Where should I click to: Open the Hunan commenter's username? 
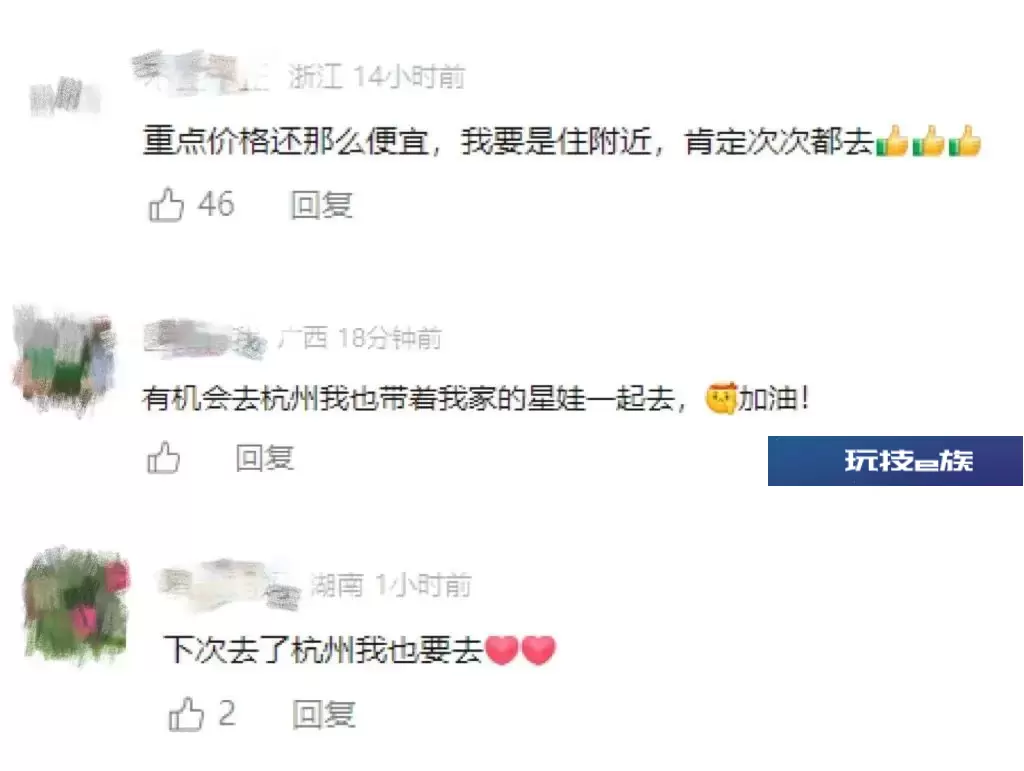pos(230,584)
